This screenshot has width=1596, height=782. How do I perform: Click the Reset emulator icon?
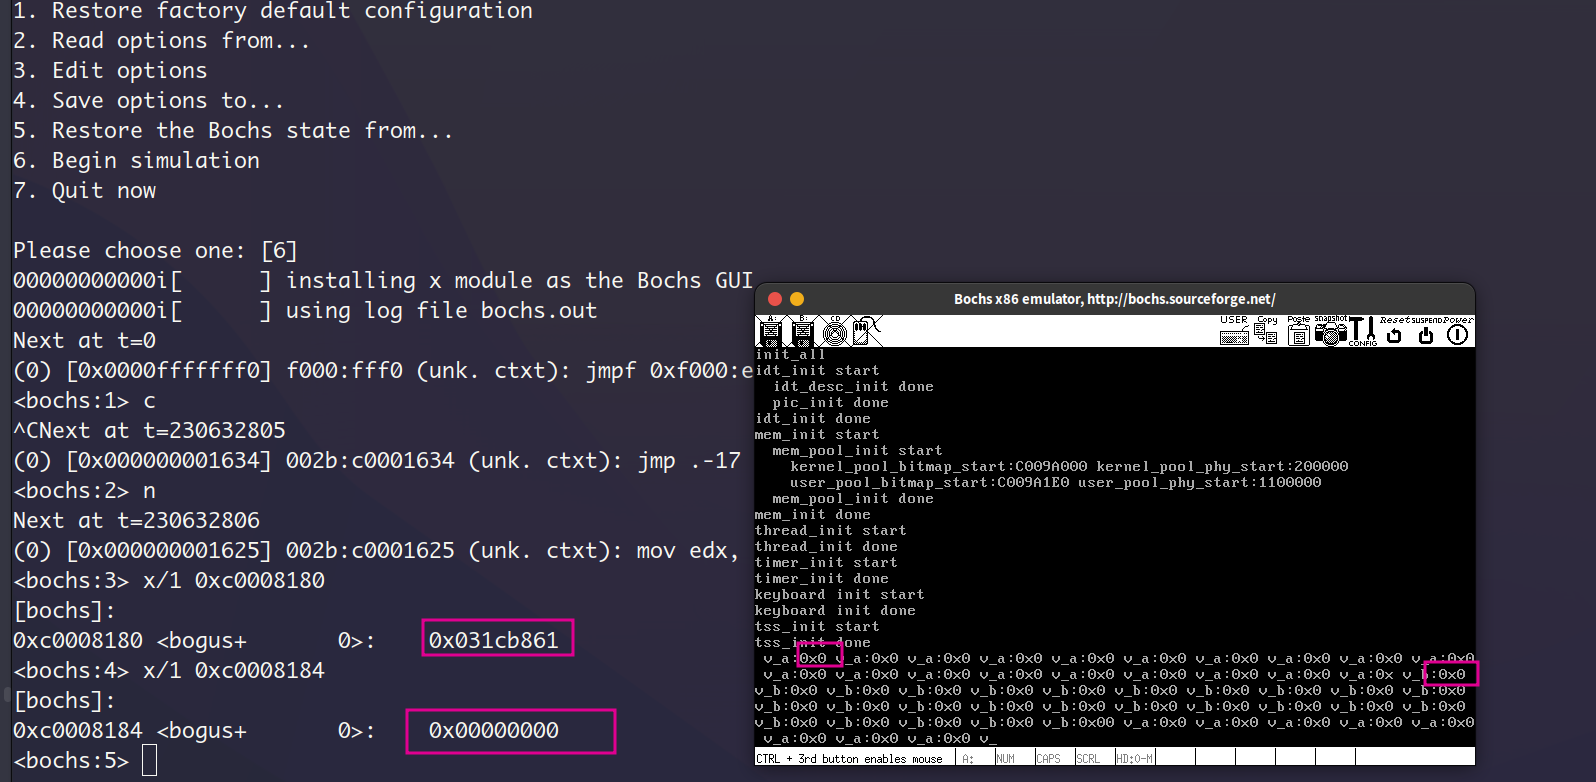click(x=1394, y=331)
